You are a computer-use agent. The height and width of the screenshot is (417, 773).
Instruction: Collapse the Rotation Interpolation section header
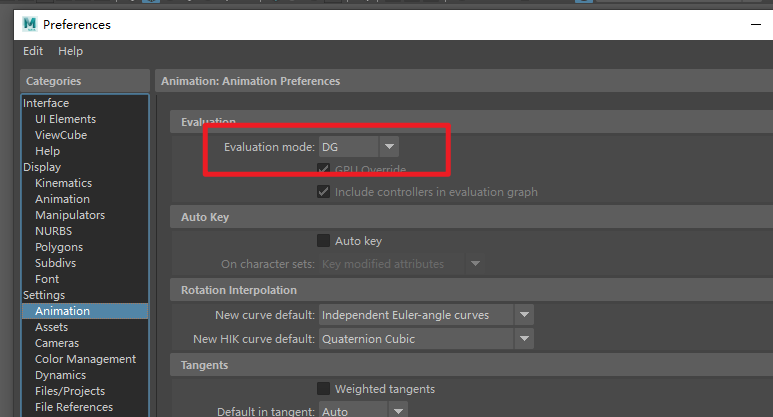[471, 290]
